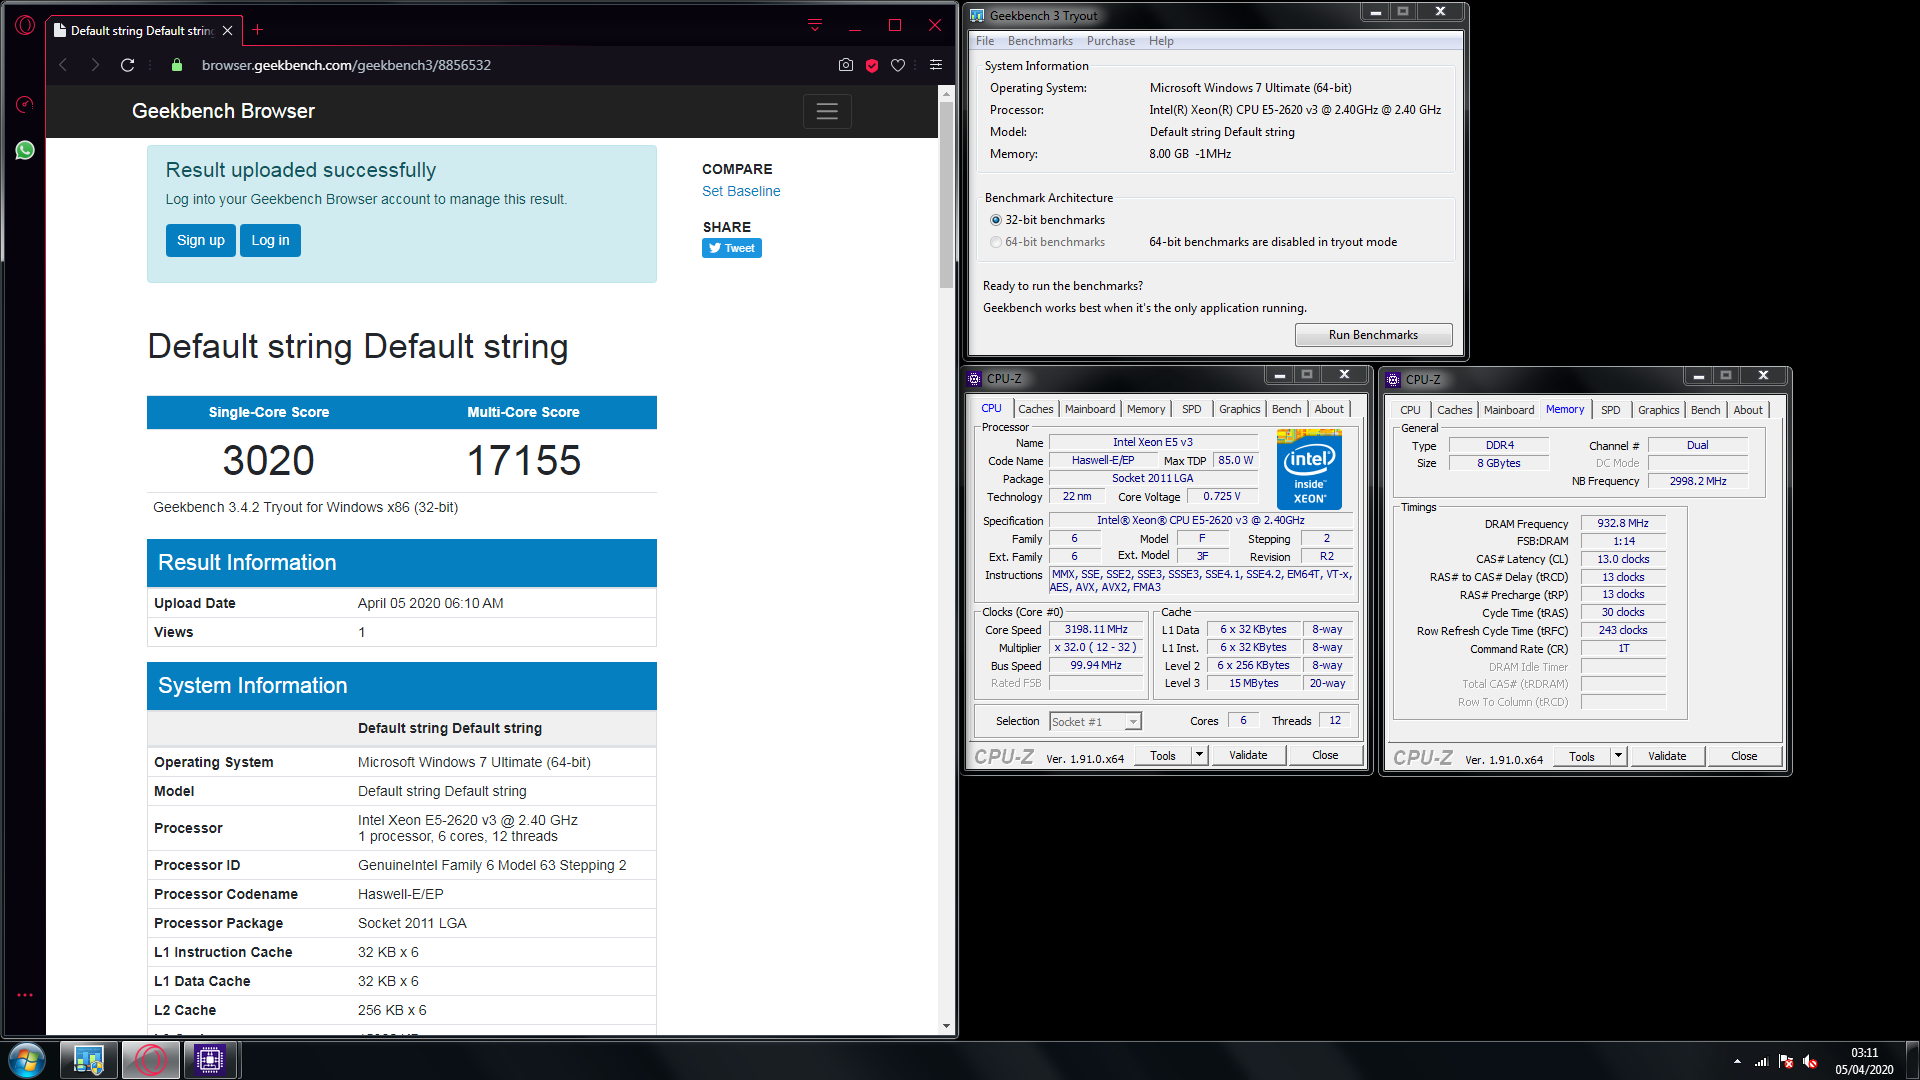The width and height of the screenshot is (1920, 1080).
Task: Open the WhatsApp sidebar icon
Action: [x=25, y=150]
